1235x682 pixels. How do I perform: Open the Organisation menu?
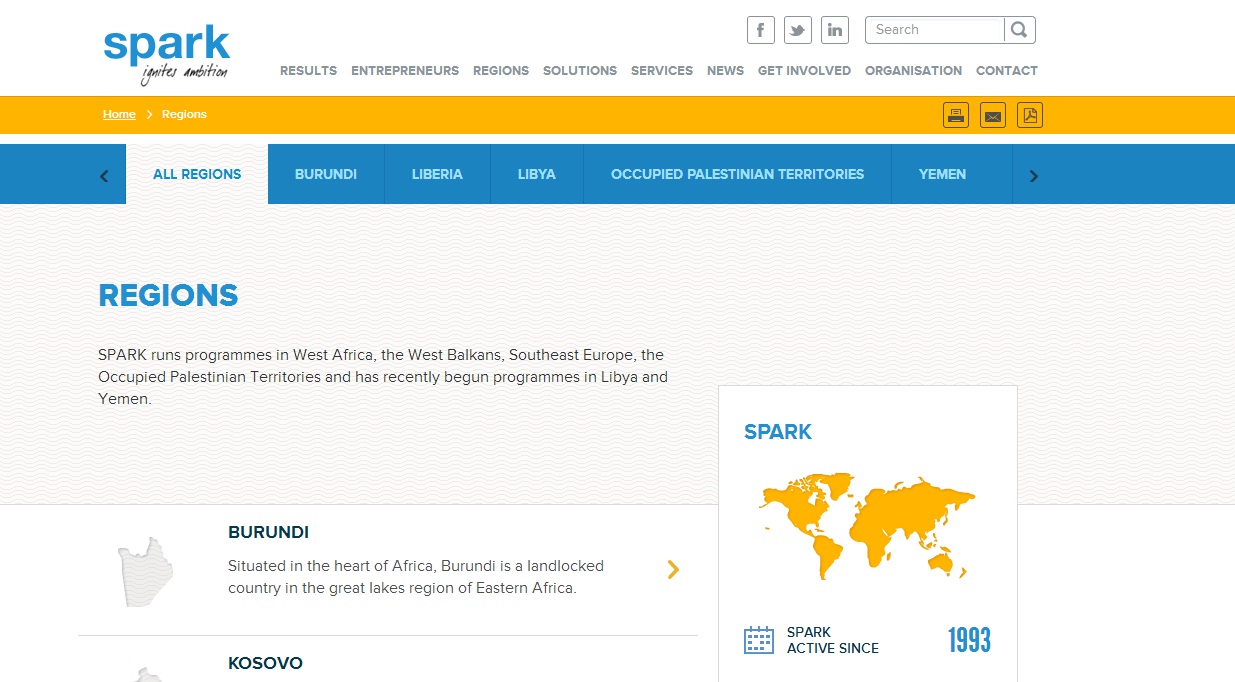[x=913, y=71]
